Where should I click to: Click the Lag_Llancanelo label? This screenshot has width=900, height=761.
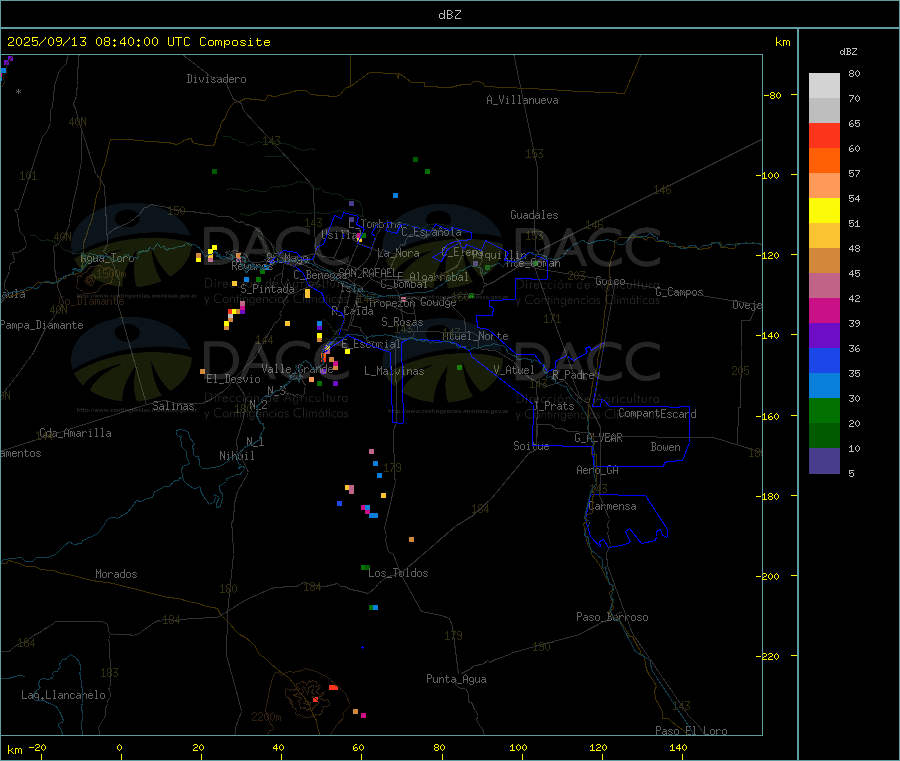pos(63,694)
